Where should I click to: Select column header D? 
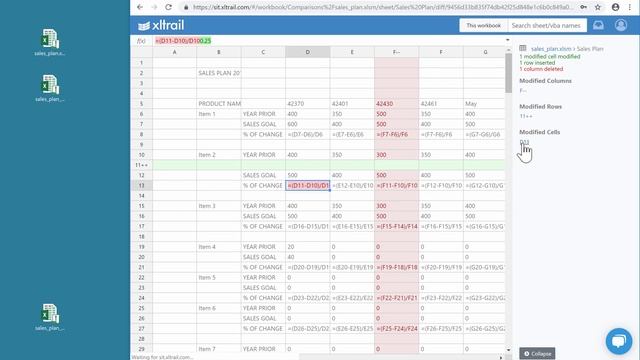[x=307, y=52]
